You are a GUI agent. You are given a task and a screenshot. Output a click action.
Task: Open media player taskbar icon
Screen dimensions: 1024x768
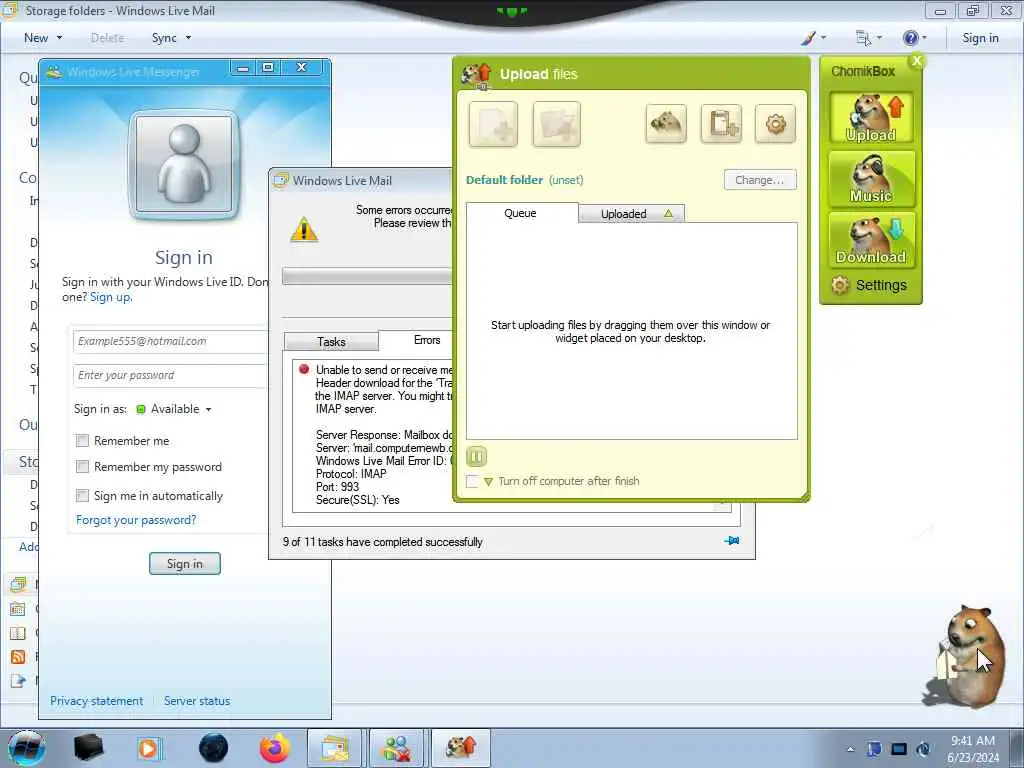click(x=149, y=748)
